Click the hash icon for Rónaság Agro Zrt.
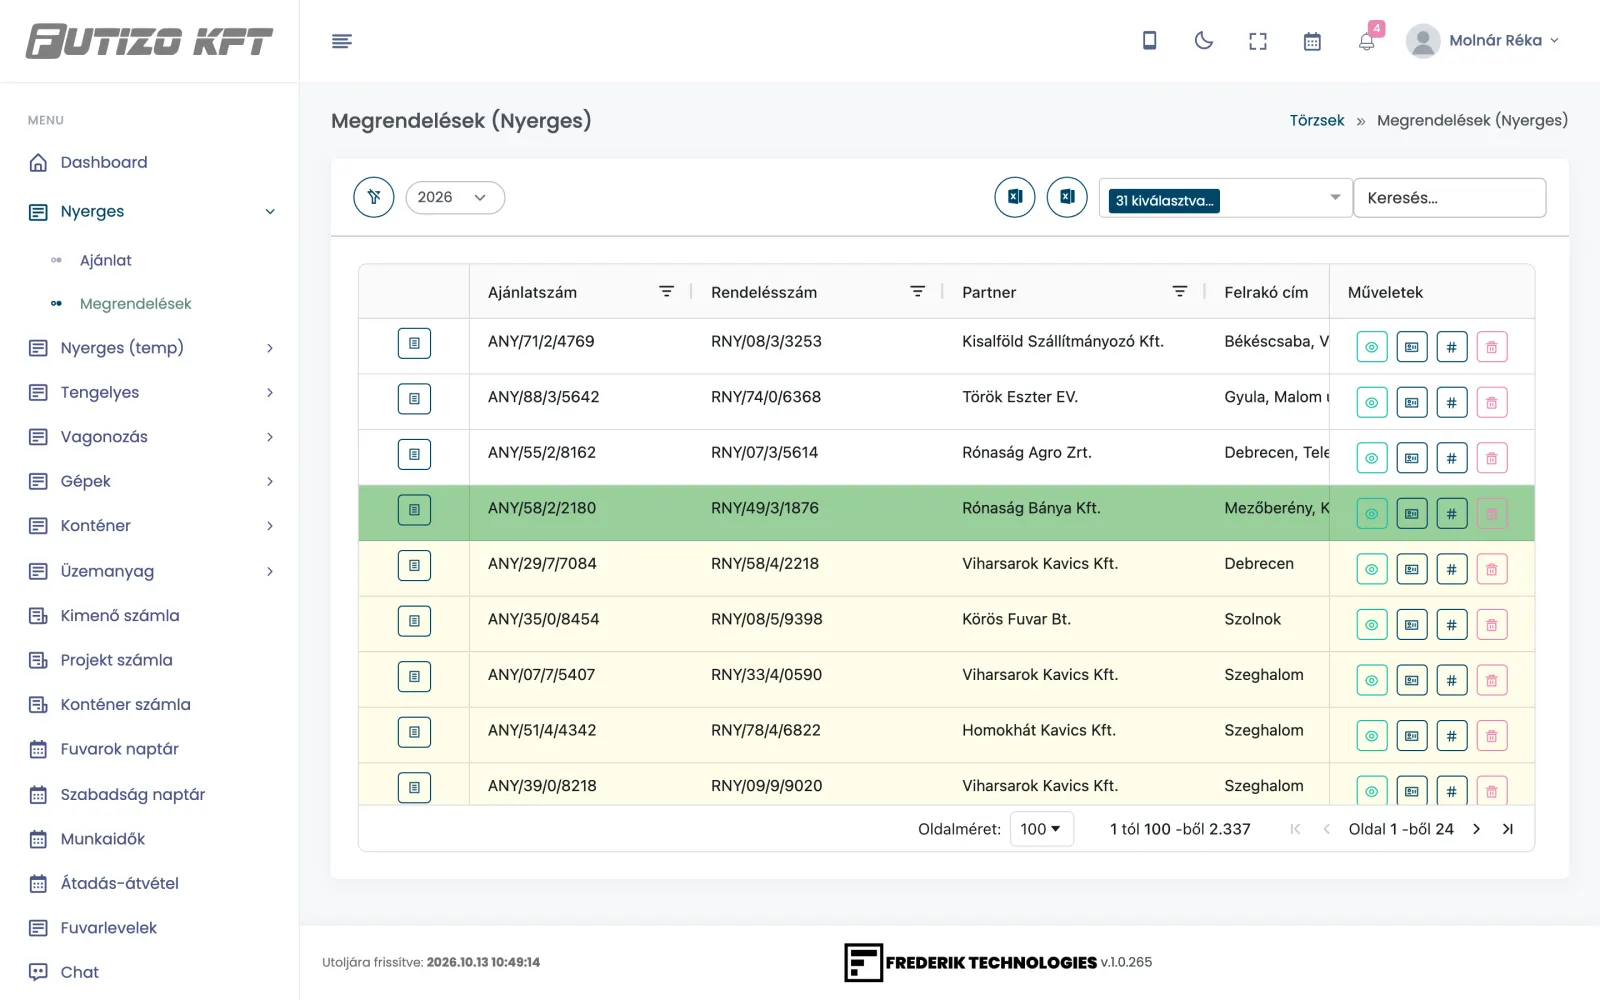This screenshot has height=1000, width=1600. click(1451, 458)
